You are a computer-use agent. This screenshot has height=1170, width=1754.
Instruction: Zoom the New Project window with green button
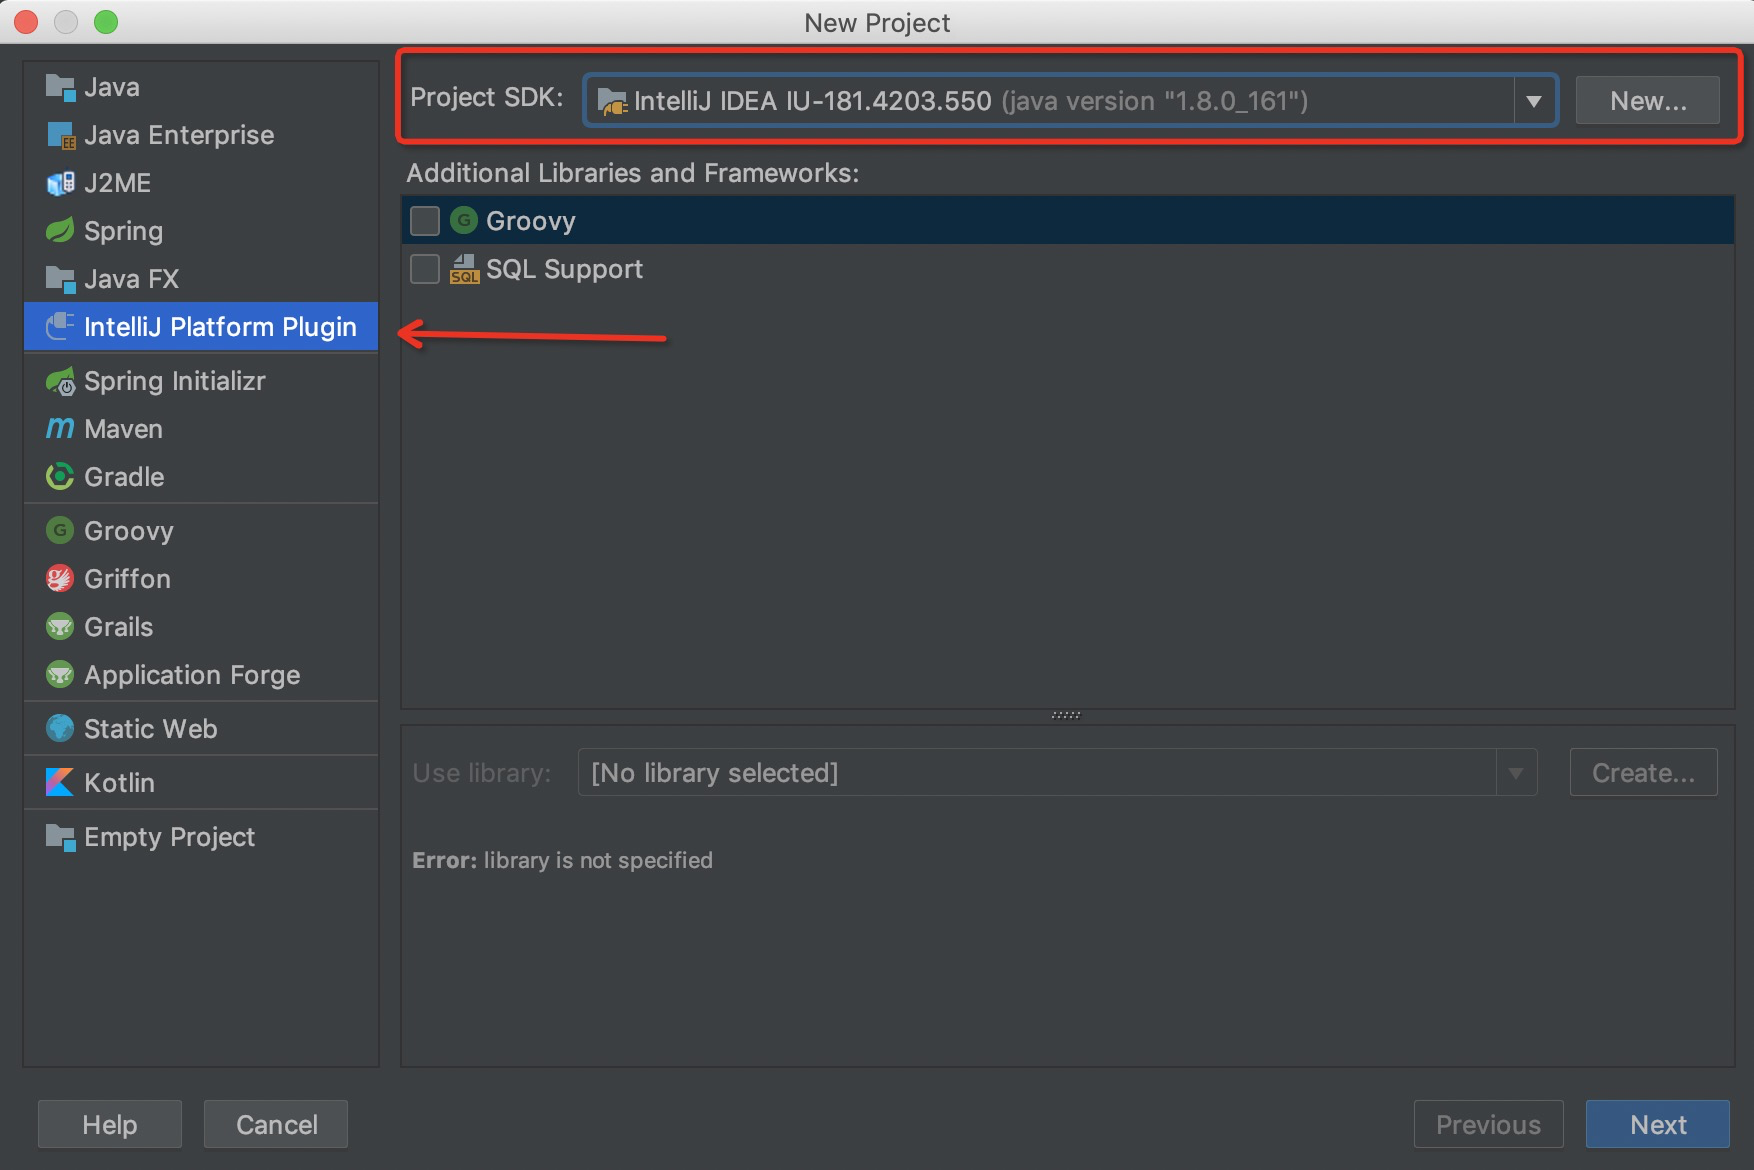coord(106,22)
